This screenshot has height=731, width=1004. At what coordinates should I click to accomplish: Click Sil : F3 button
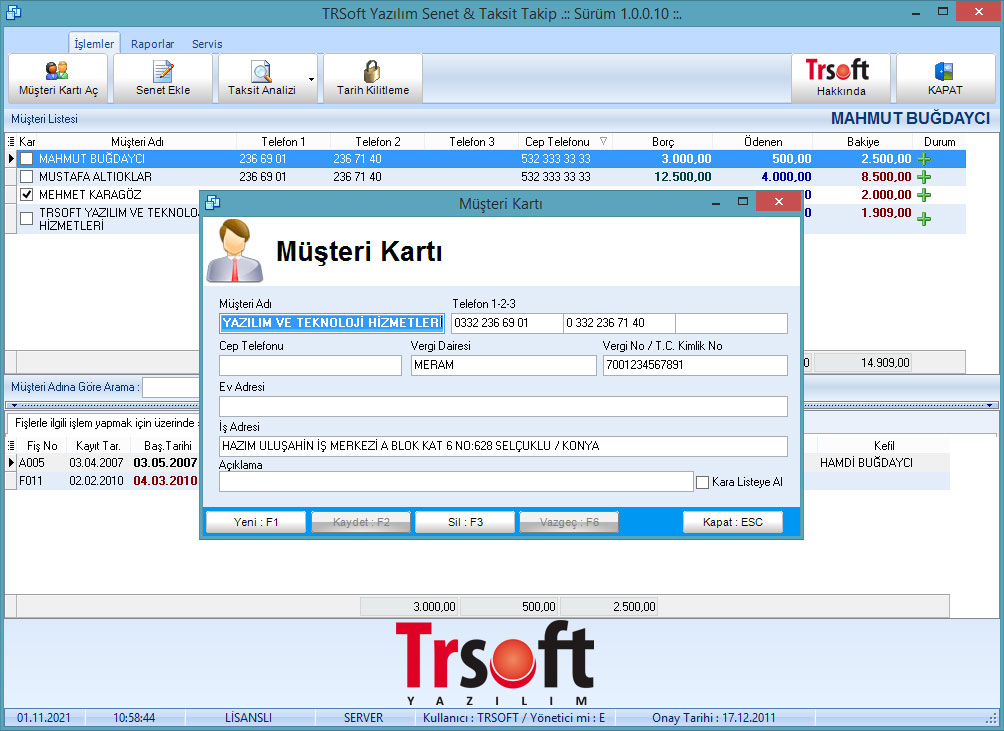(x=465, y=522)
